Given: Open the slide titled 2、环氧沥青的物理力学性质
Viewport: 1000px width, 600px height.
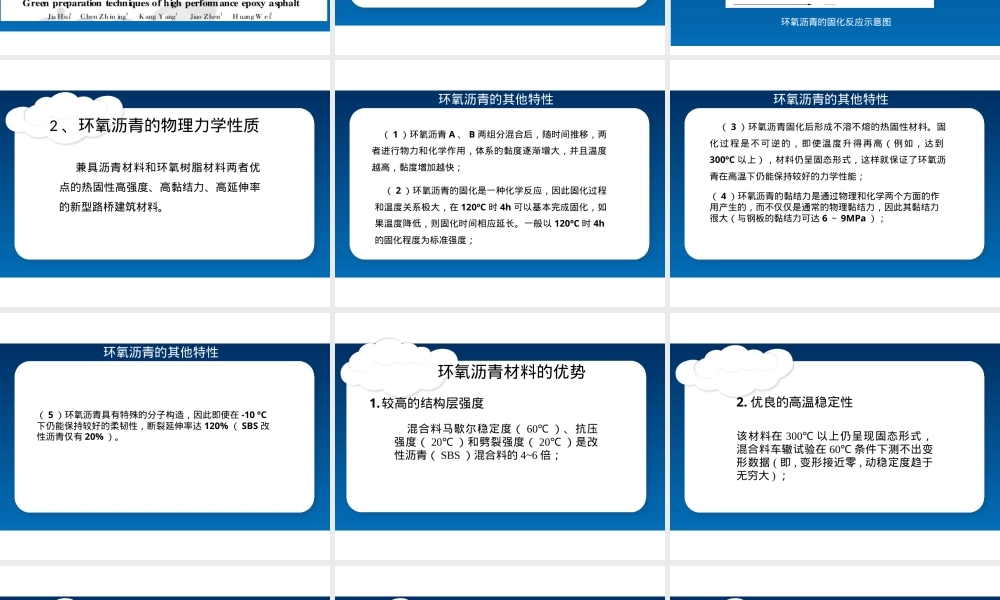Looking at the screenshot, I should coord(165,184).
